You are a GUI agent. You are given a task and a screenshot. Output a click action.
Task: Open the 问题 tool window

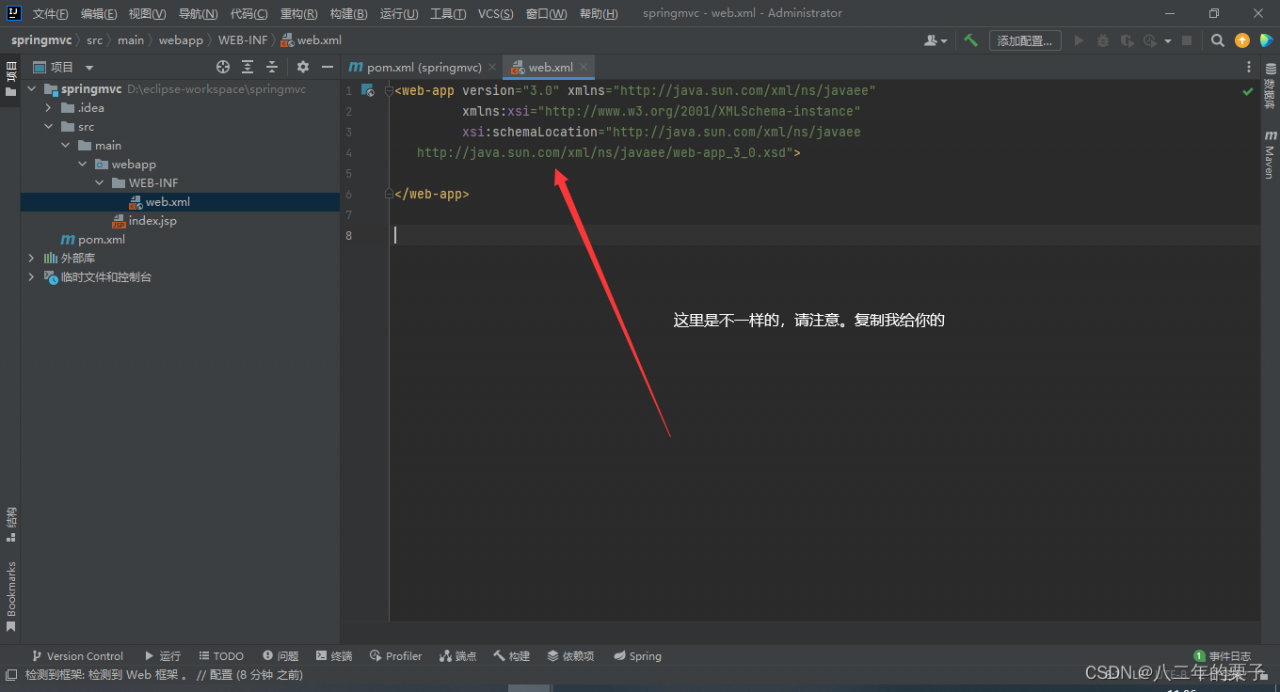[281, 656]
